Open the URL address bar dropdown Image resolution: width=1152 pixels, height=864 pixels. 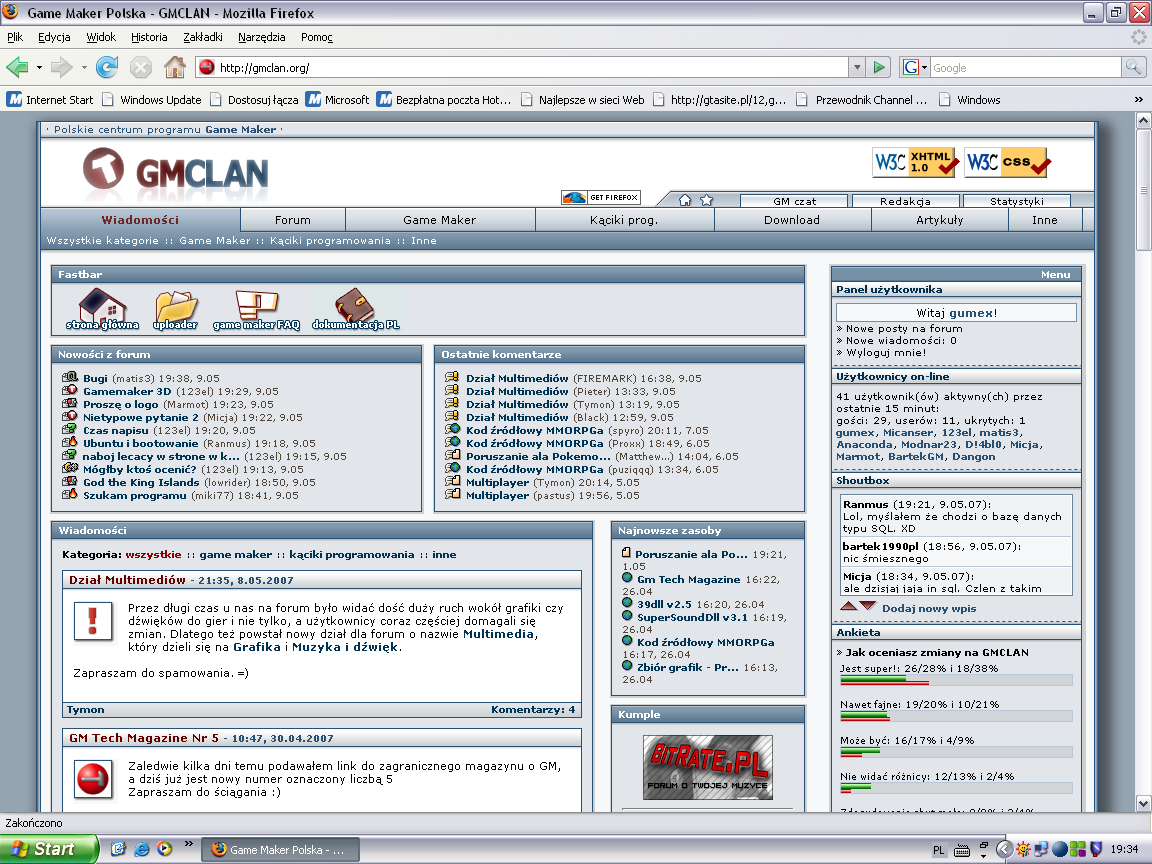[856, 67]
